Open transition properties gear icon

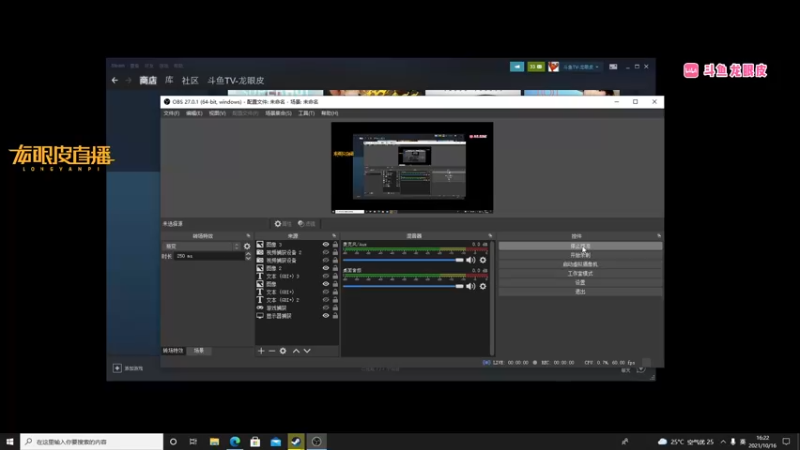coord(247,246)
